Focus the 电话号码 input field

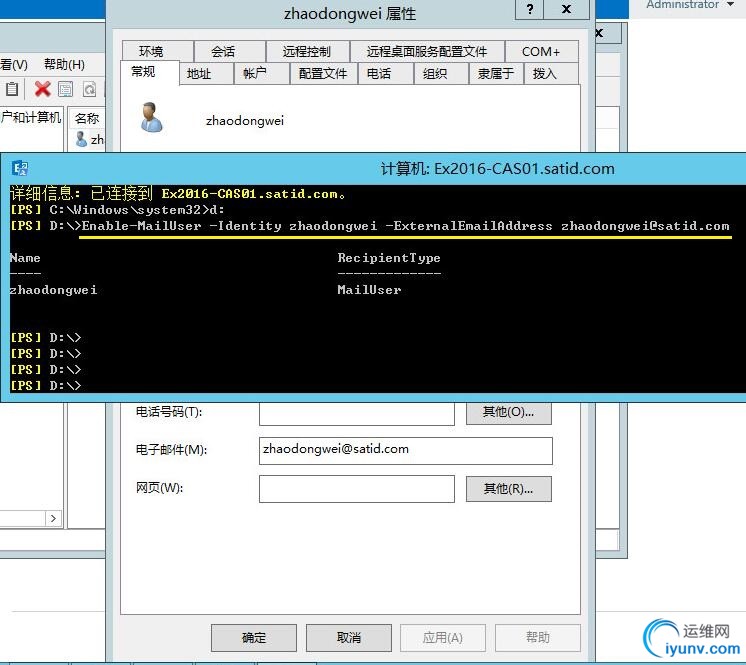tap(357, 414)
